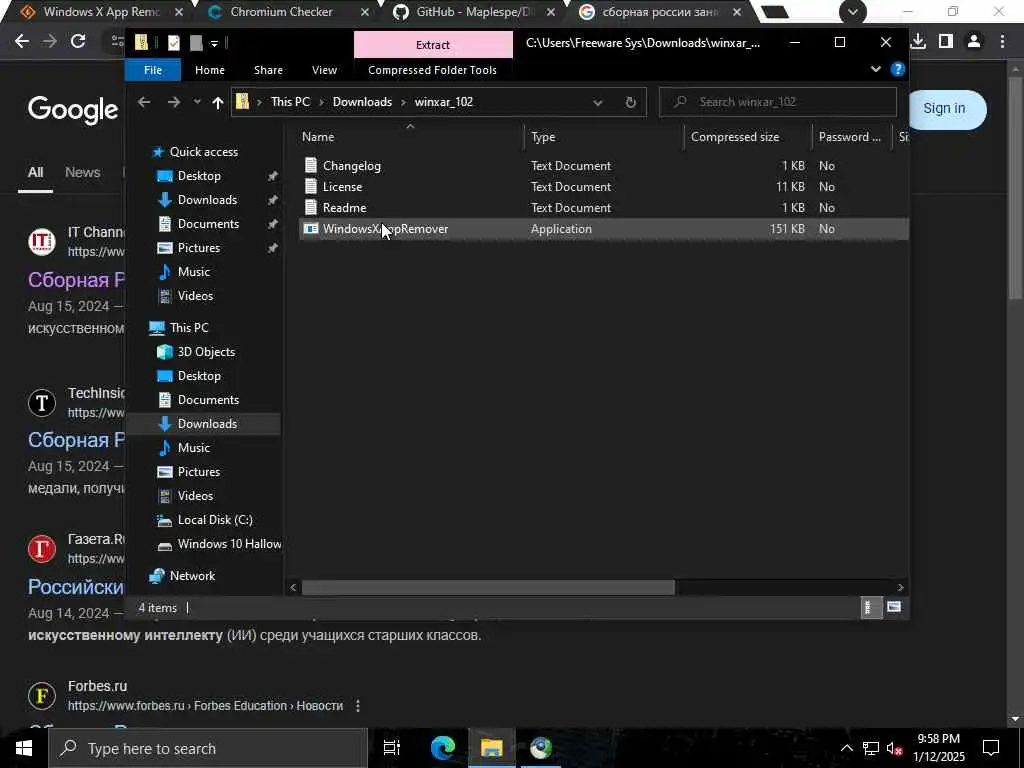Open Local Disk (C:) in navigation pane
The width and height of the screenshot is (1024, 768).
pos(214,520)
